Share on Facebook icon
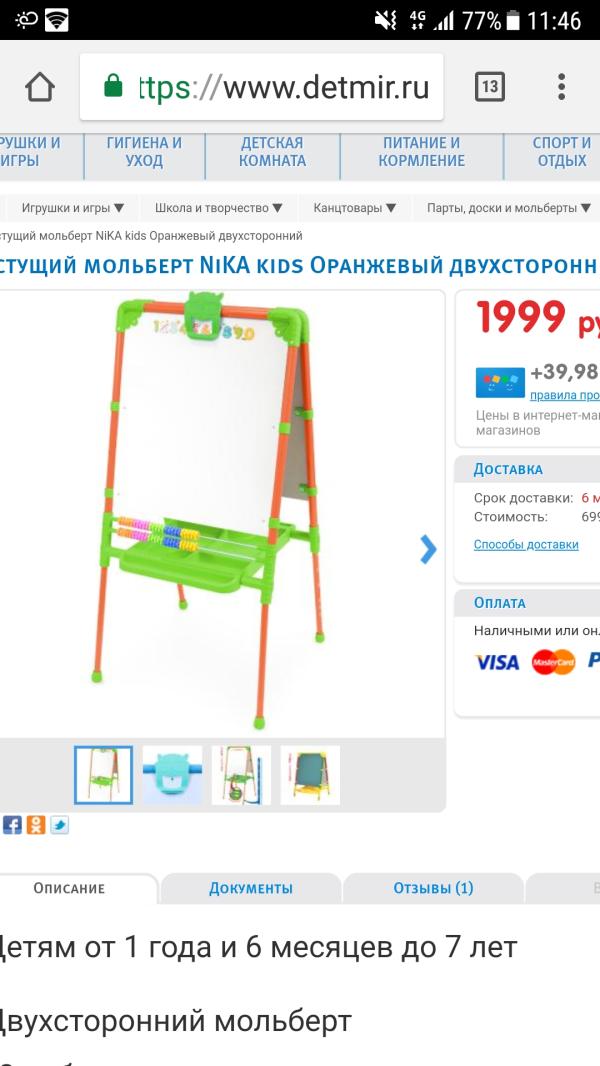This screenshot has width=600, height=1066. (12, 825)
